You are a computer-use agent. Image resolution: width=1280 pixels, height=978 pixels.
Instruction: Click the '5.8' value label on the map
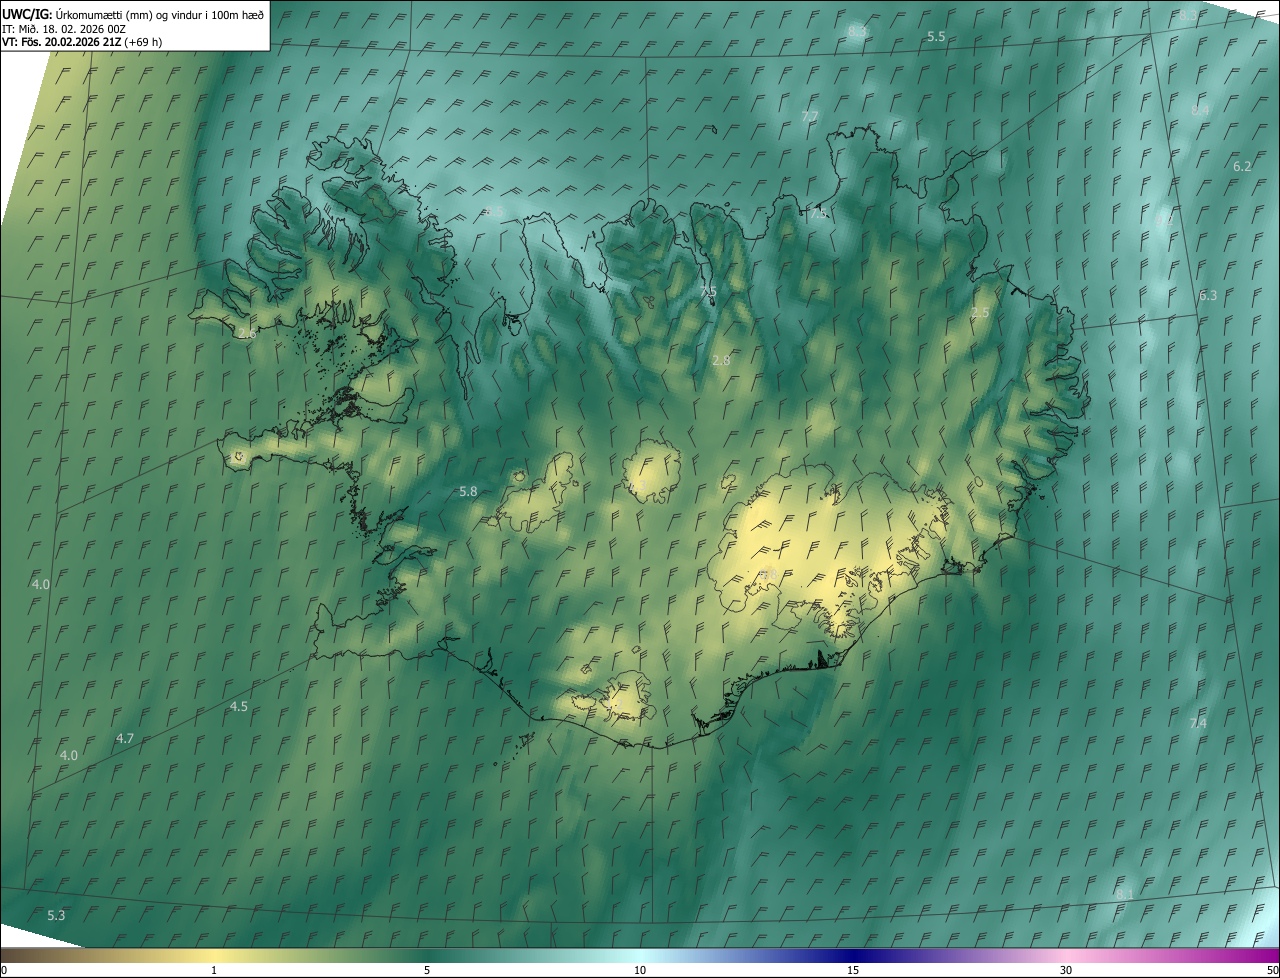tap(468, 491)
